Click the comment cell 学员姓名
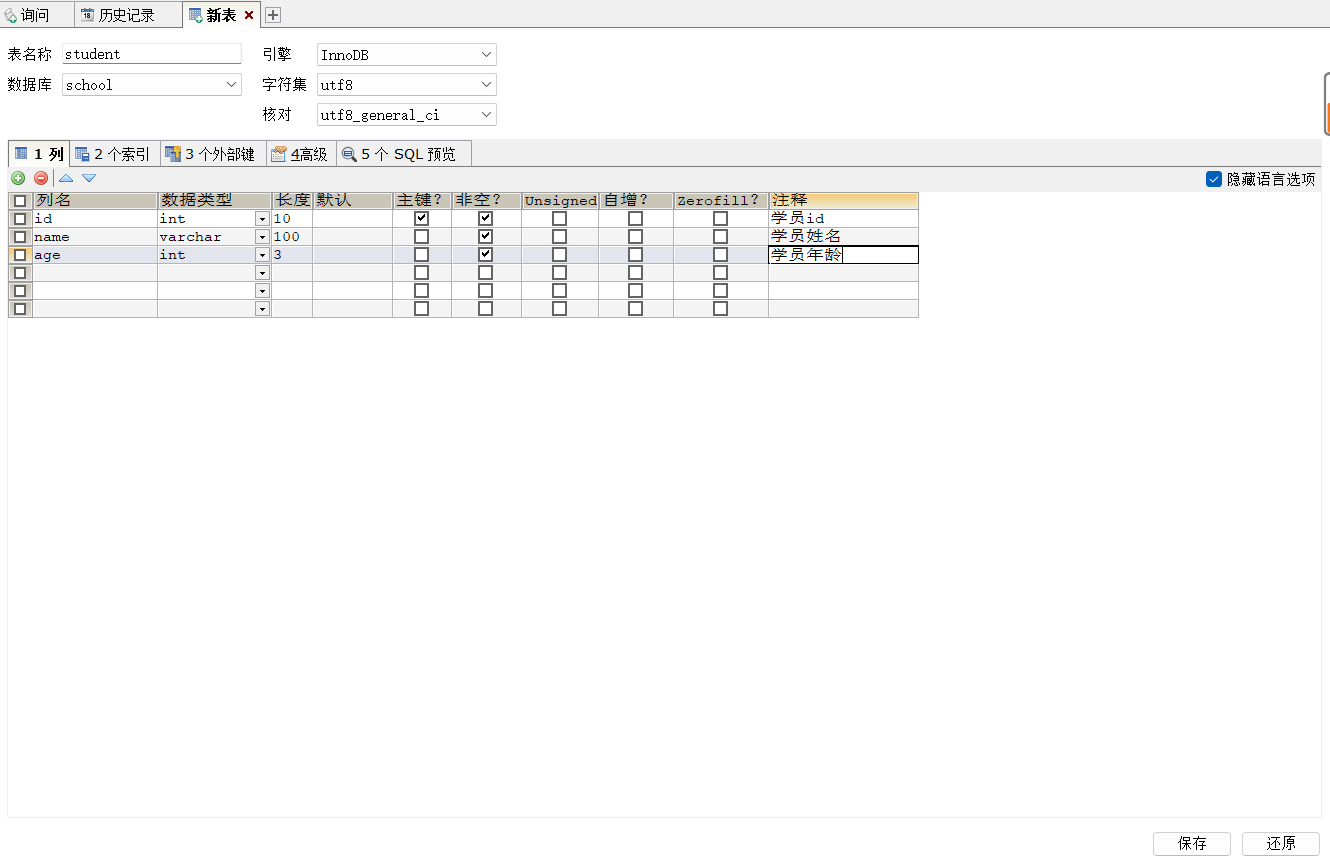Screen dimensions: 1330x858 [843, 236]
